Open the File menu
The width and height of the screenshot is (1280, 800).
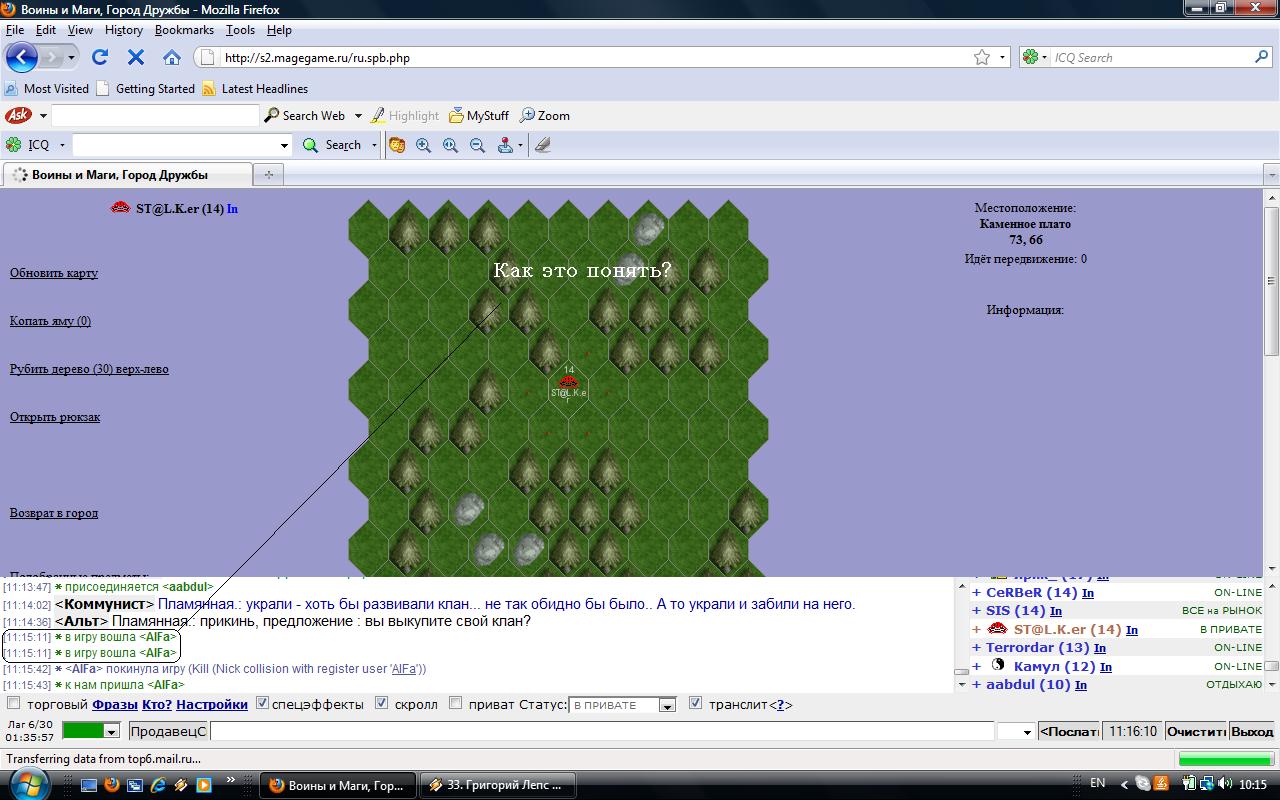point(15,30)
